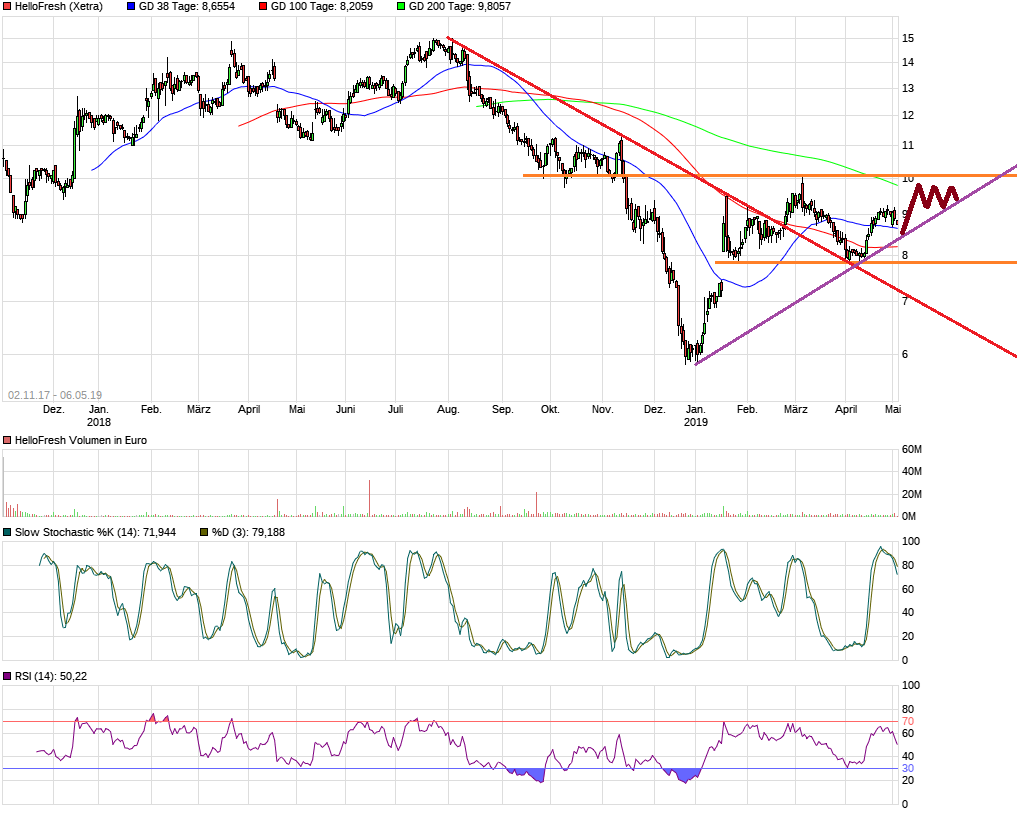Click the Aug. month label on time axis

click(x=448, y=409)
